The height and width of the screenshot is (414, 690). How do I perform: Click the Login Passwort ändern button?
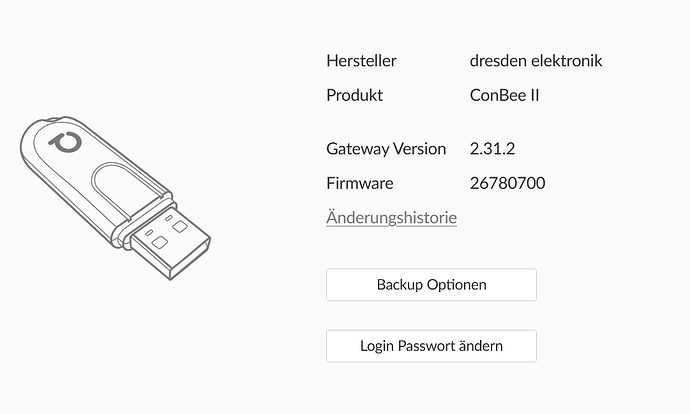[x=431, y=346]
